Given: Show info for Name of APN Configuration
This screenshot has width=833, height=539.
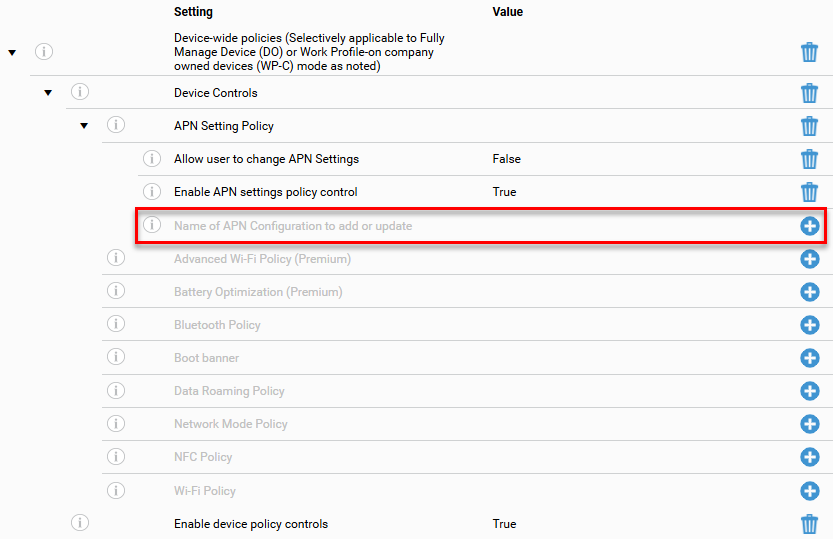Looking at the screenshot, I should (152, 225).
